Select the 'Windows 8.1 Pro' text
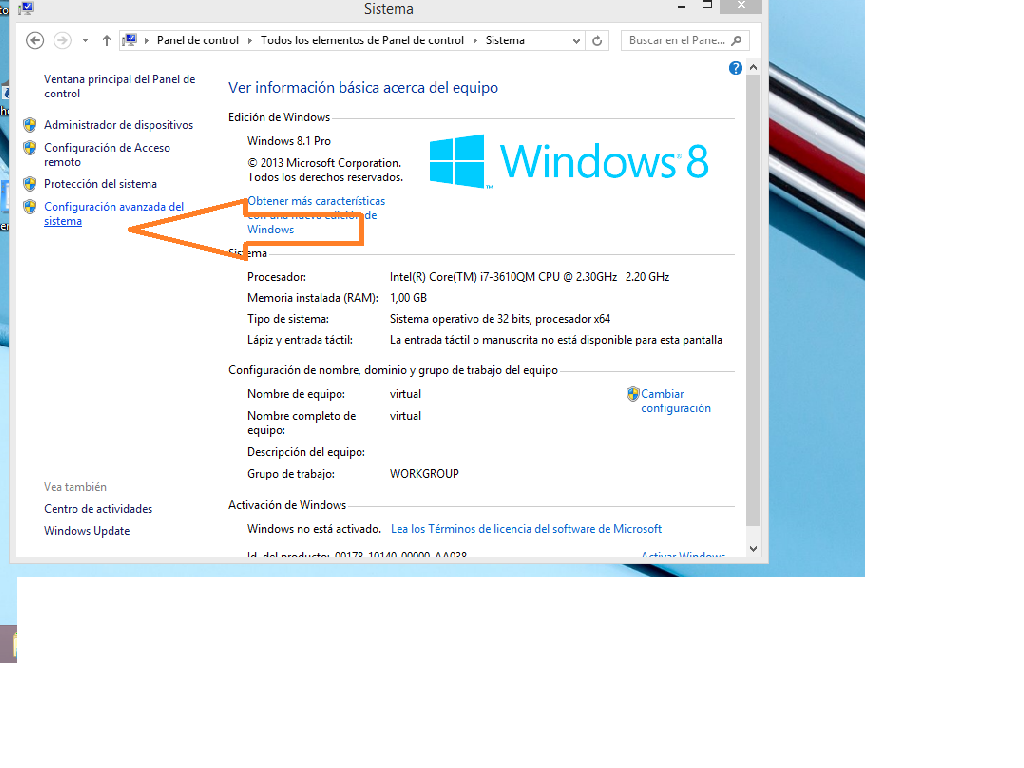This screenshot has height=768, width=1024. pyautogui.click(x=289, y=141)
